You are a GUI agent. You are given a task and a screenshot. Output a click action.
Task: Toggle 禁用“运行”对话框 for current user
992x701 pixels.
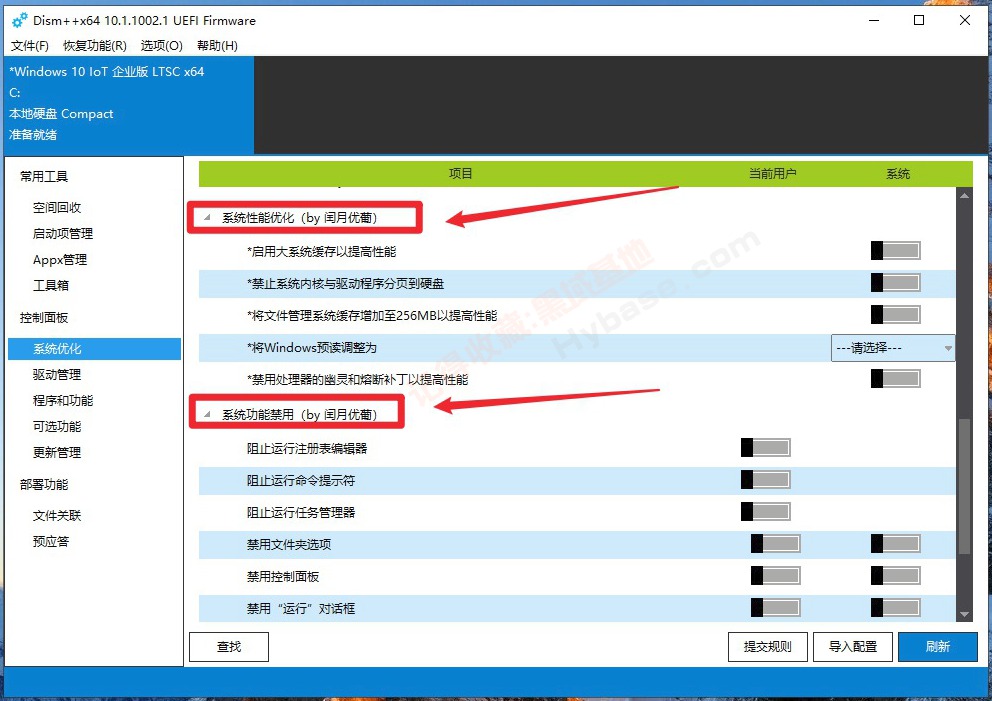[x=776, y=608]
